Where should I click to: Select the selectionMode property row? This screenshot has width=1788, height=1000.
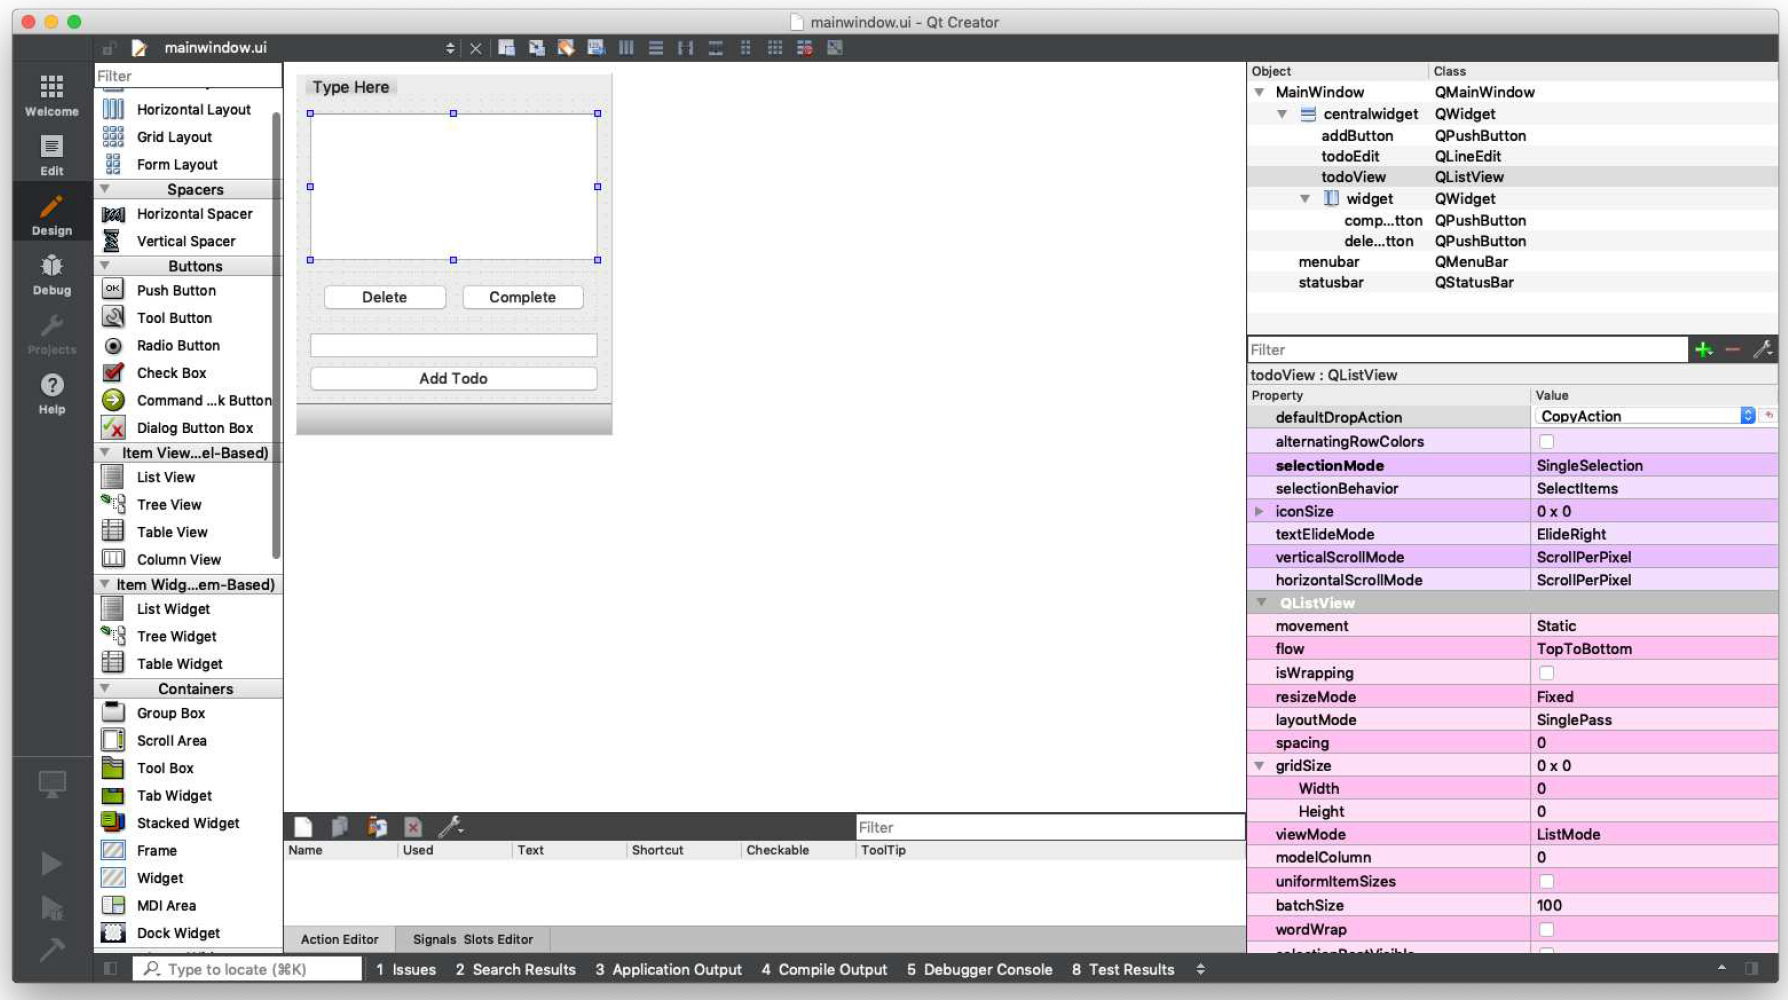(x=1512, y=465)
